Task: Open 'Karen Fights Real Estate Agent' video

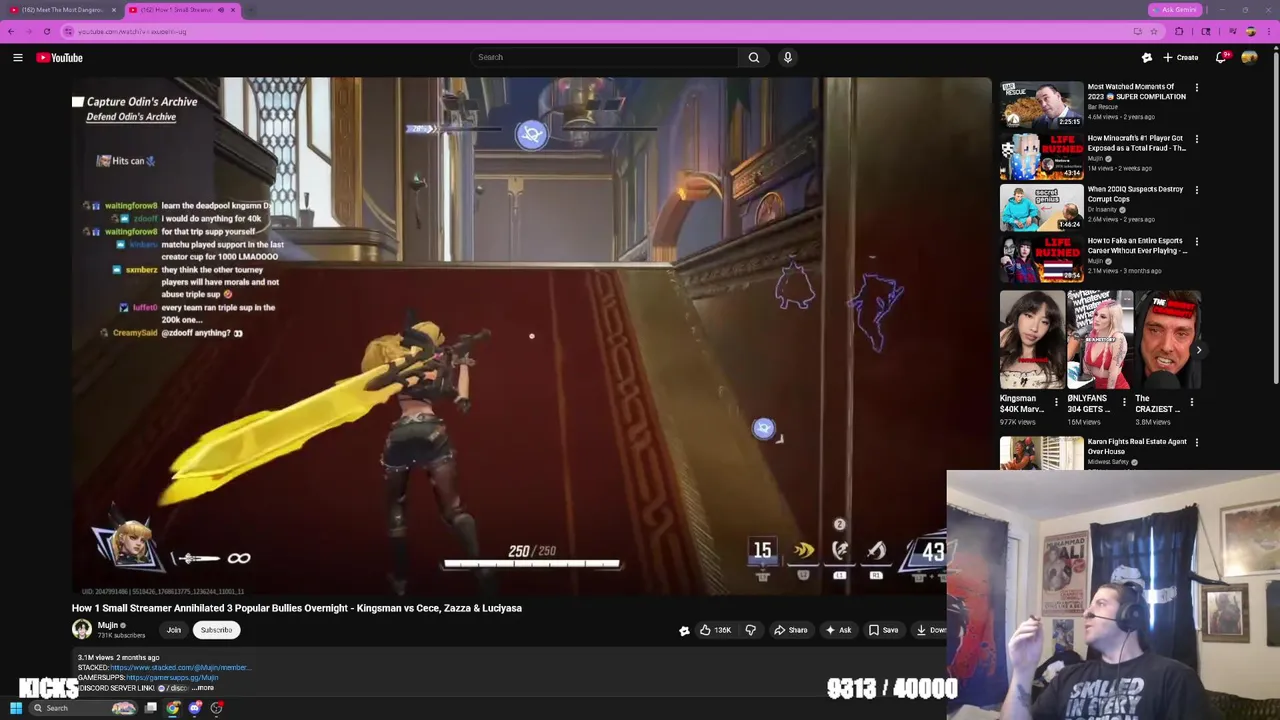Action: [1042, 453]
